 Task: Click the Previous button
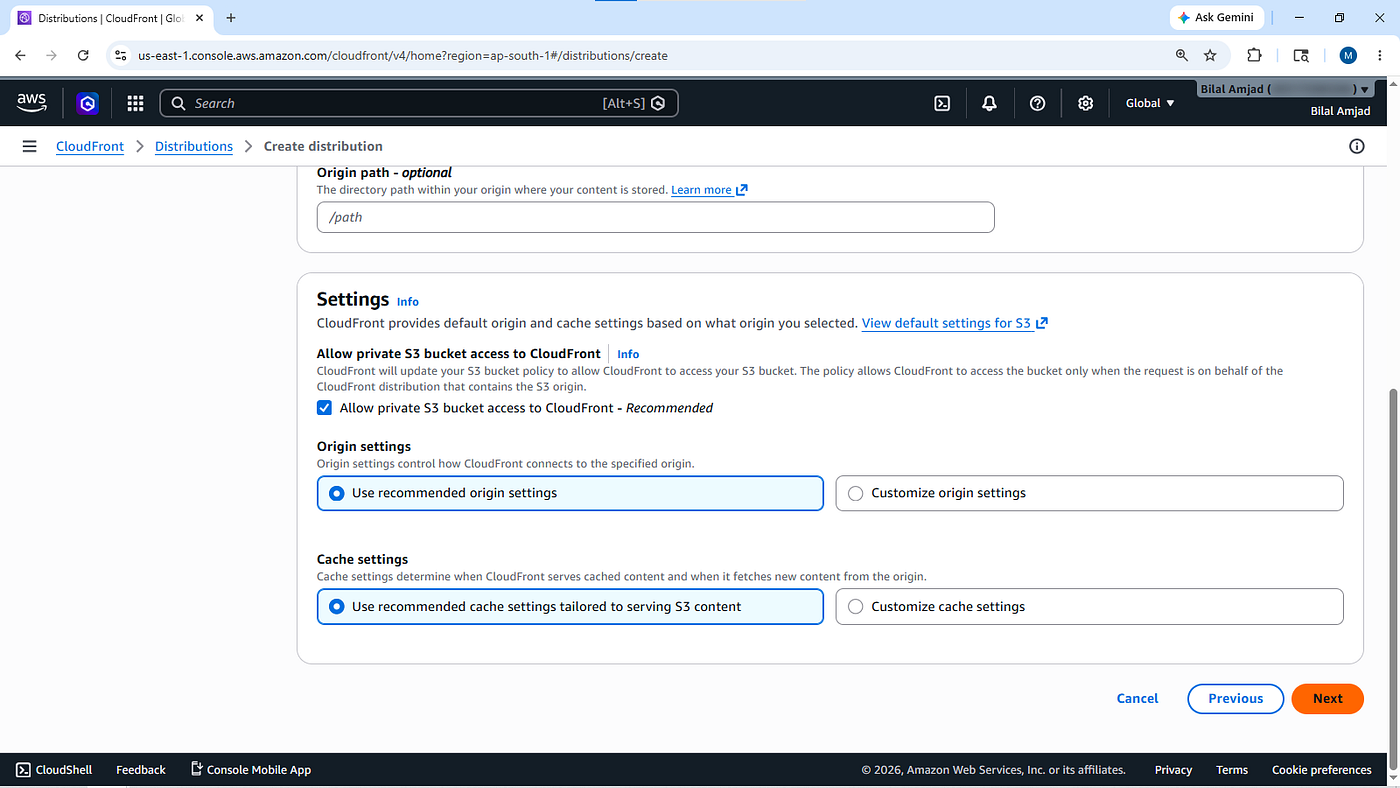point(1235,699)
